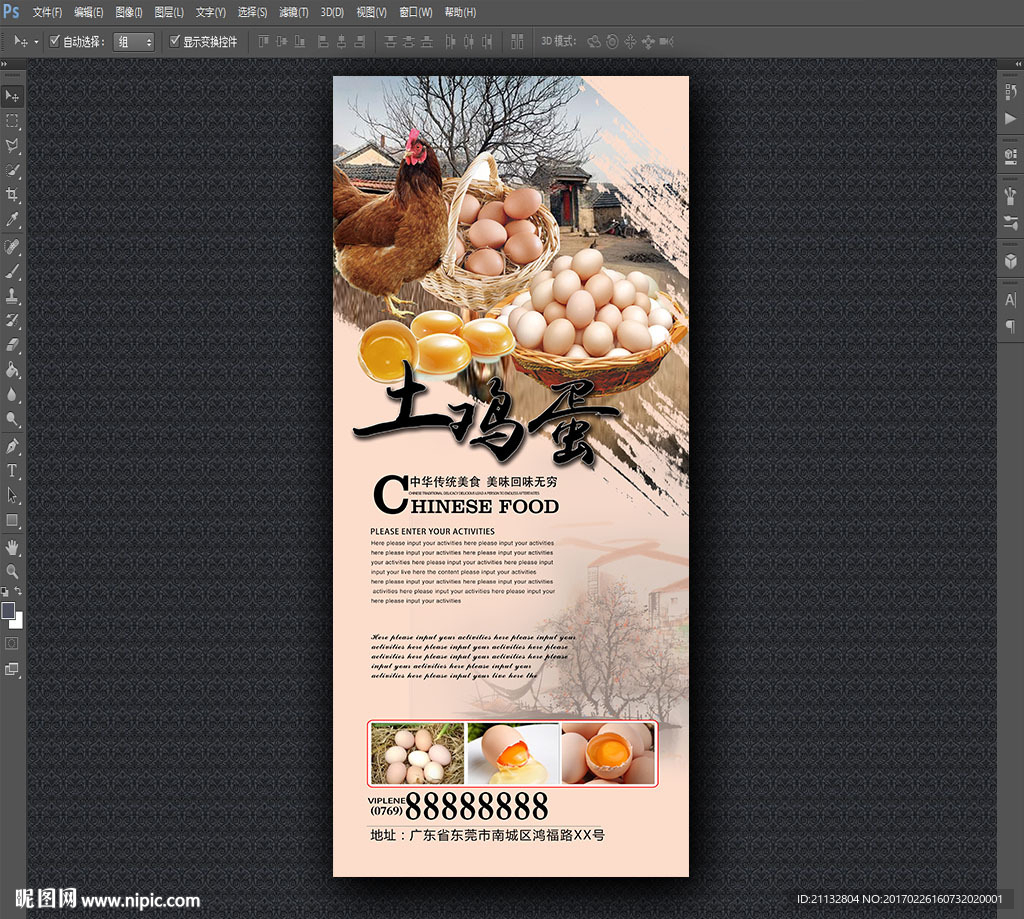
Task: Expand the Move tool preset picker arrow
Action: tap(37, 42)
